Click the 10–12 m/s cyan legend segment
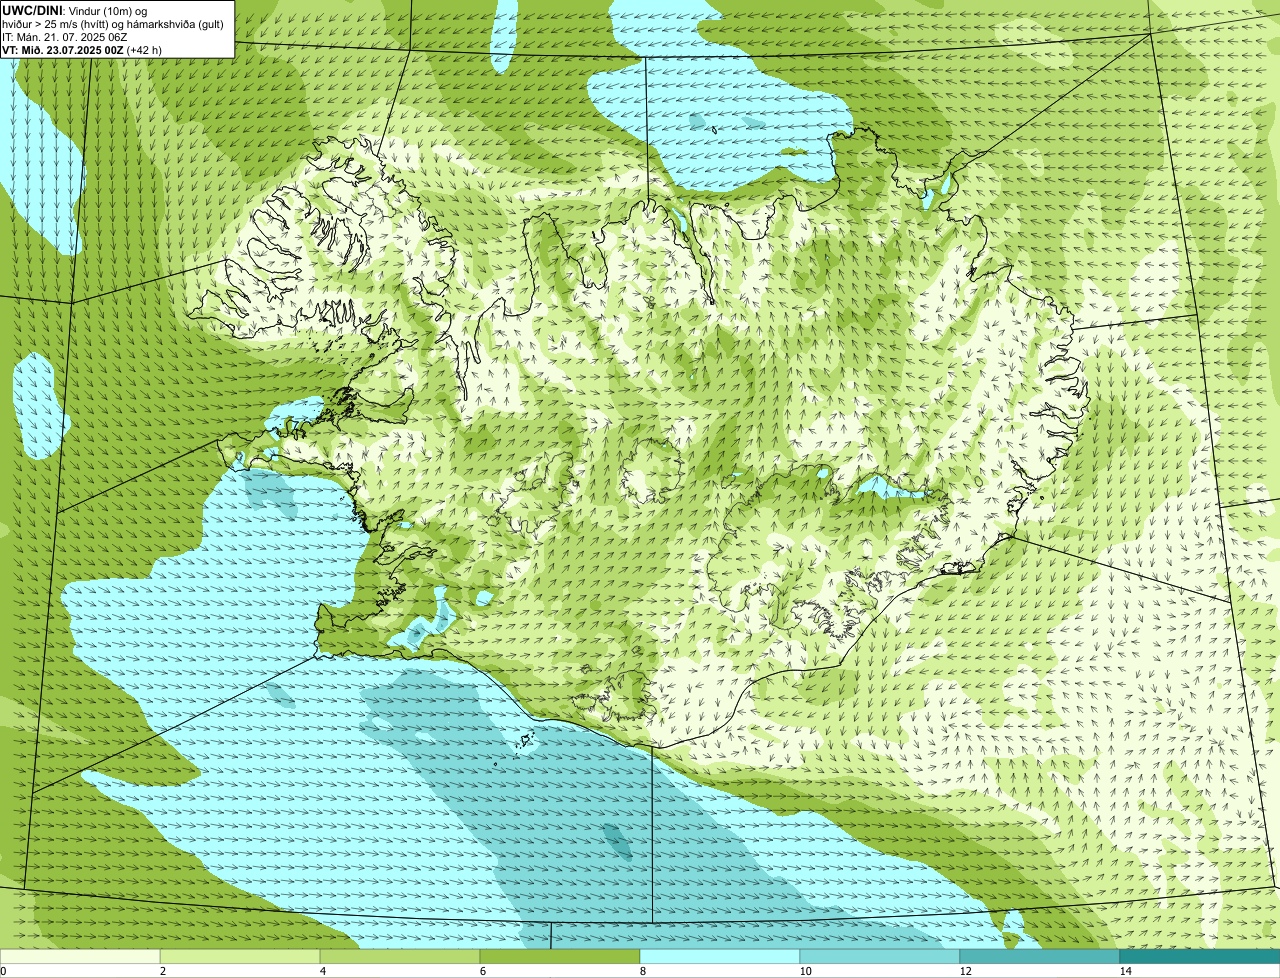Screen dimensions: 1280x978 point(880,956)
